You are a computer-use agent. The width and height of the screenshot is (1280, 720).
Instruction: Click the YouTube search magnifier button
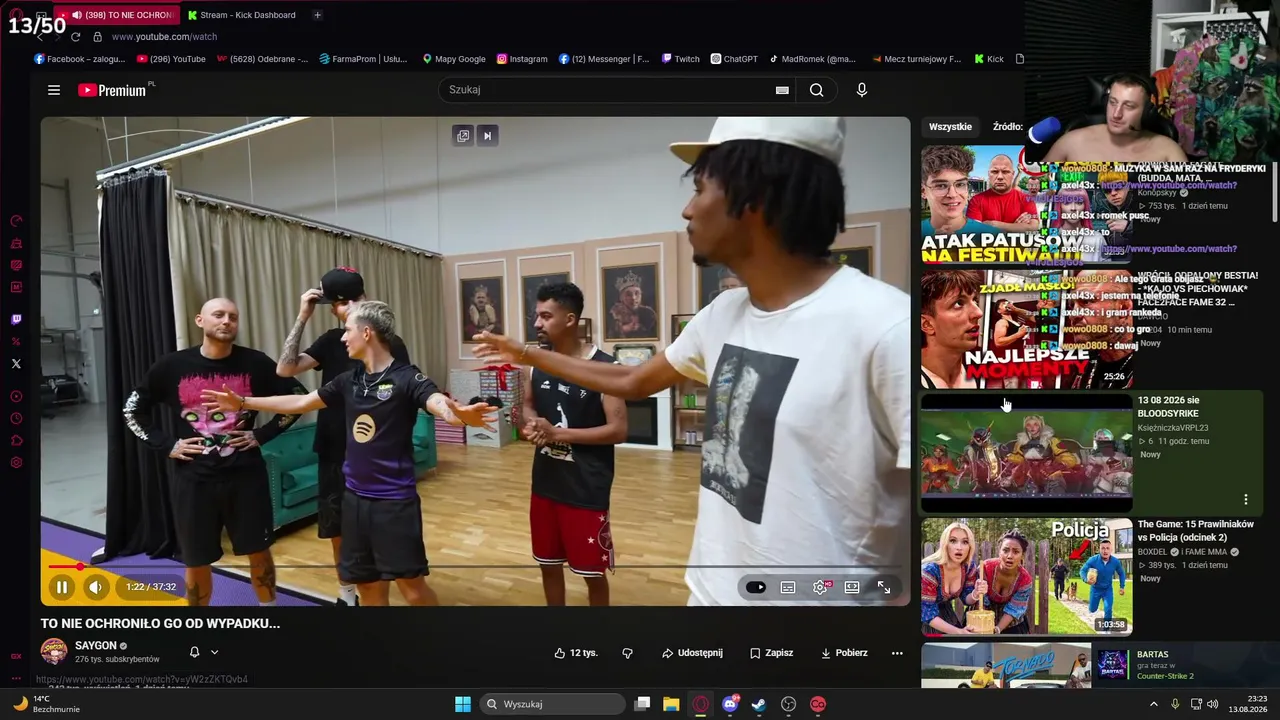[x=817, y=90]
